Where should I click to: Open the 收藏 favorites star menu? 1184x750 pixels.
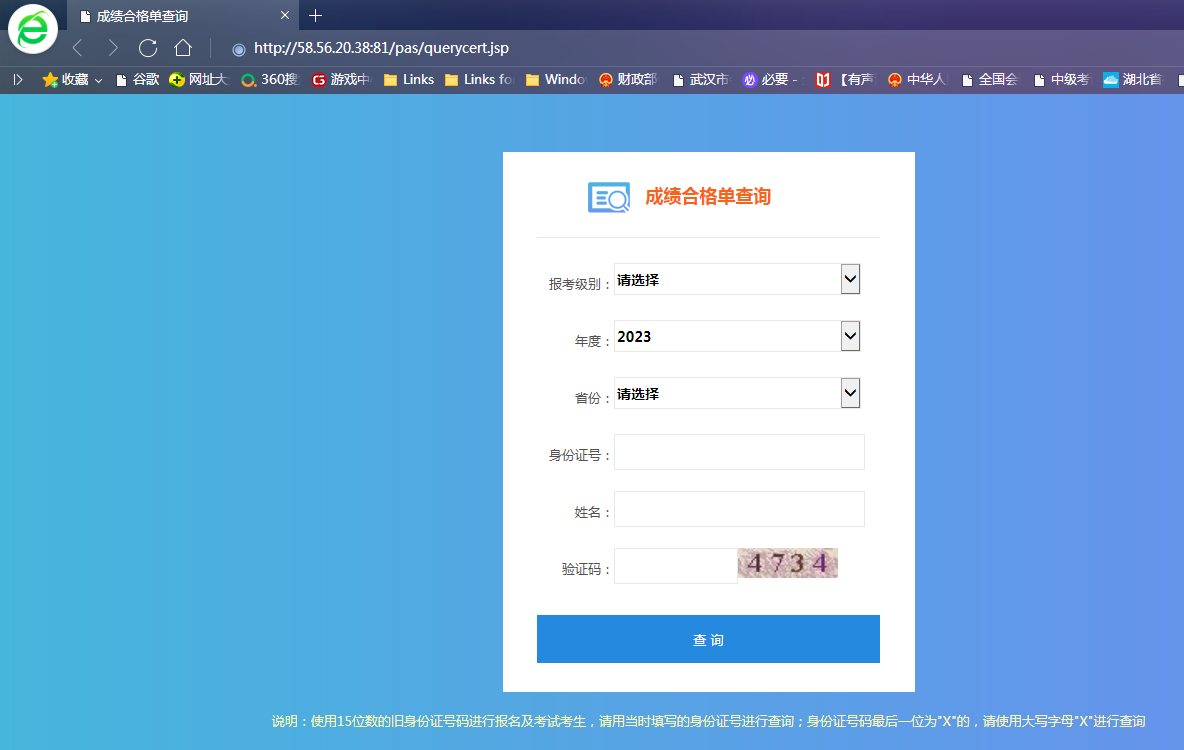point(71,80)
